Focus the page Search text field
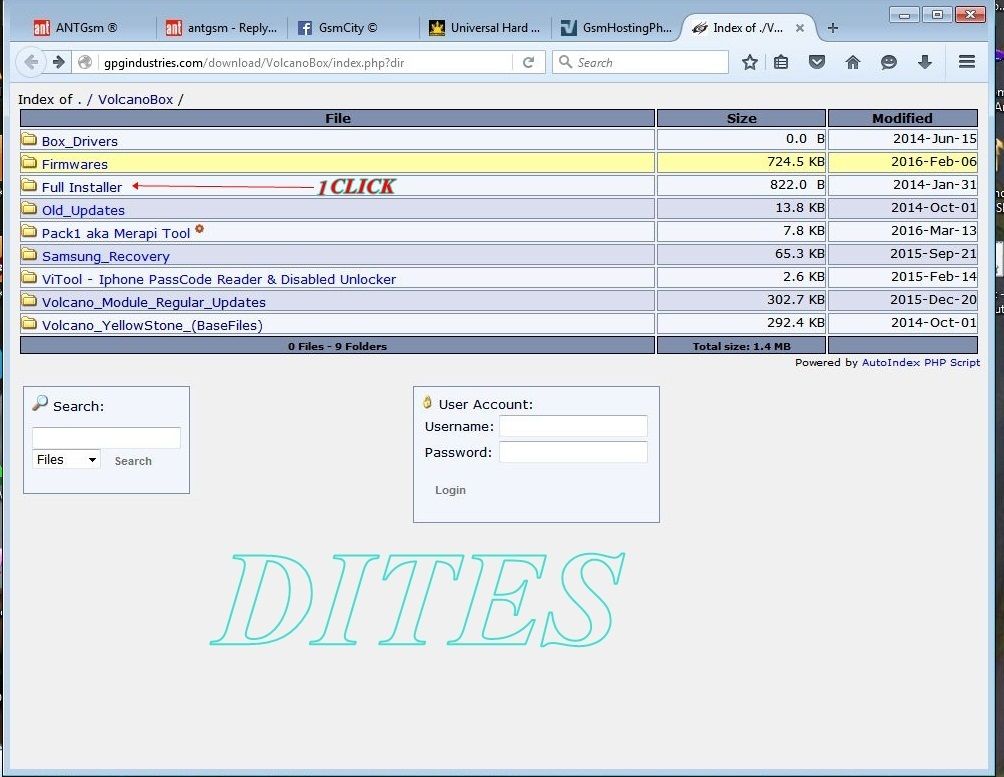Viewport: 1004px width, 777px height. pyautogui.click(x=106, y=438)
